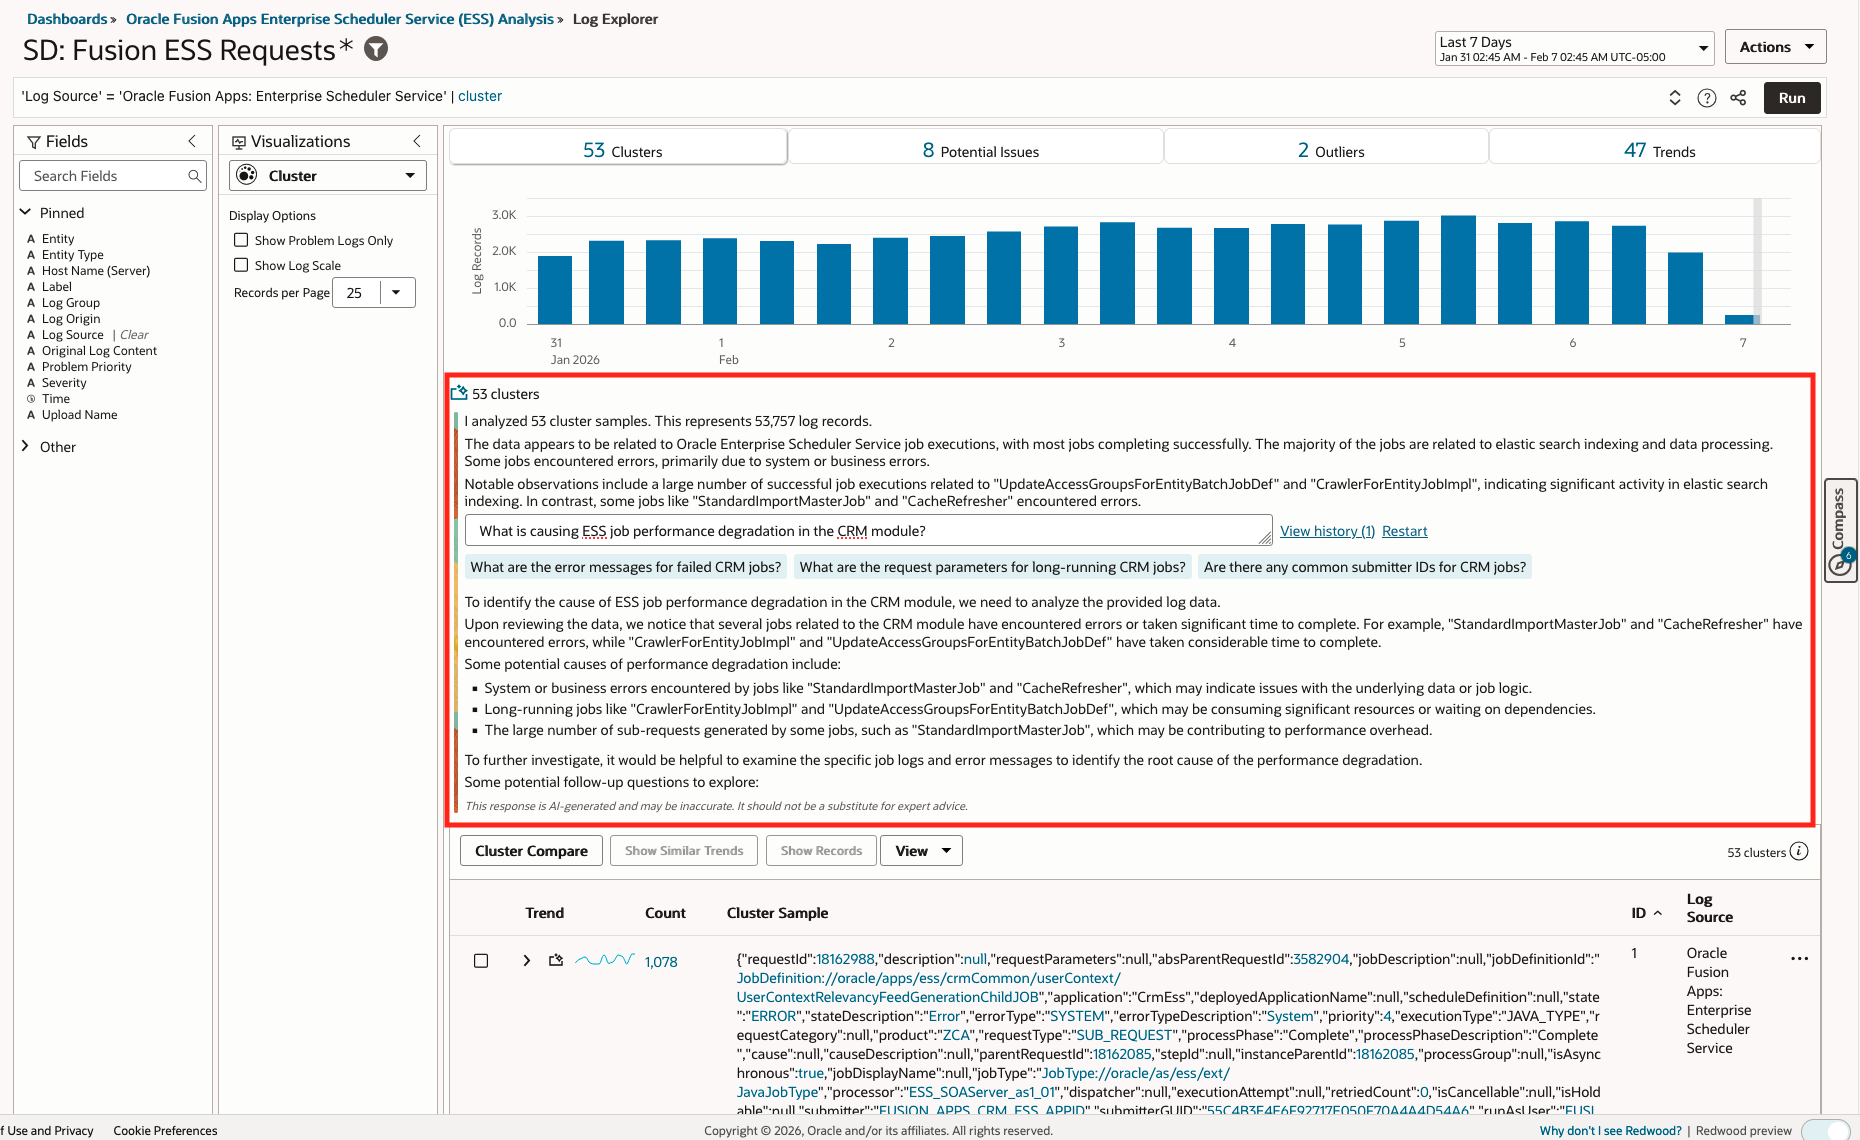The height and width of the screenshot is (1140, 1860).
Task: Open the cluster summary AI sparkle icon
Action: pyautogui.click(x=460, y=392)
